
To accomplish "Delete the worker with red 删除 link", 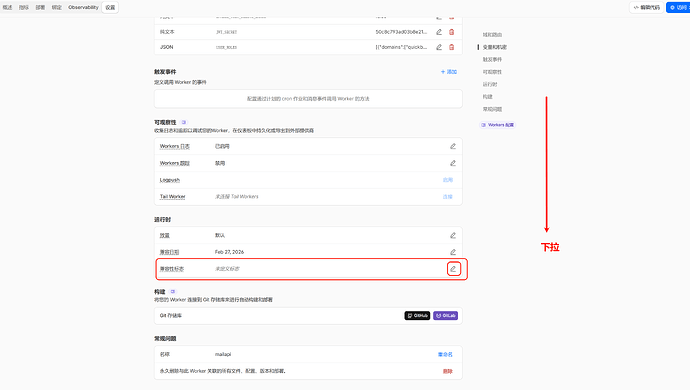I will coord(448,371).
